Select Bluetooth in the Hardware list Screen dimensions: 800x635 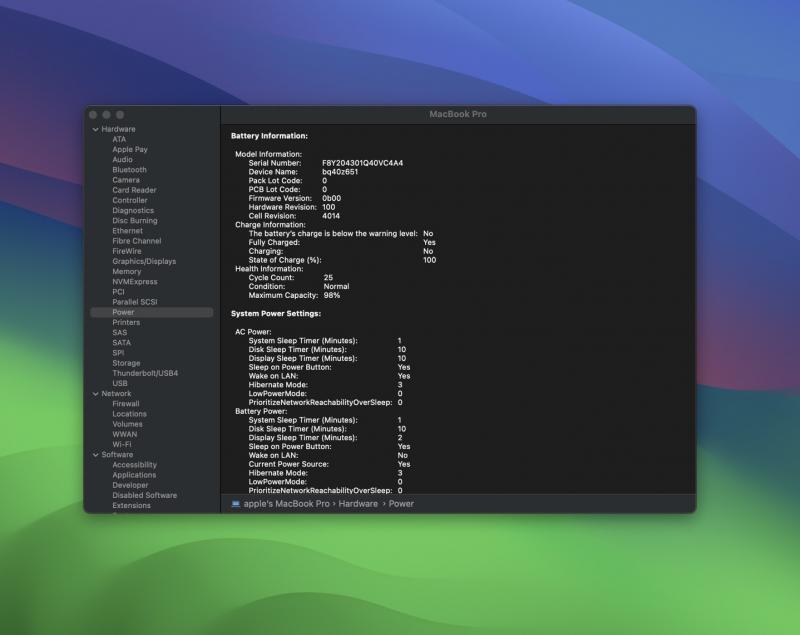(x=129, y=170)
